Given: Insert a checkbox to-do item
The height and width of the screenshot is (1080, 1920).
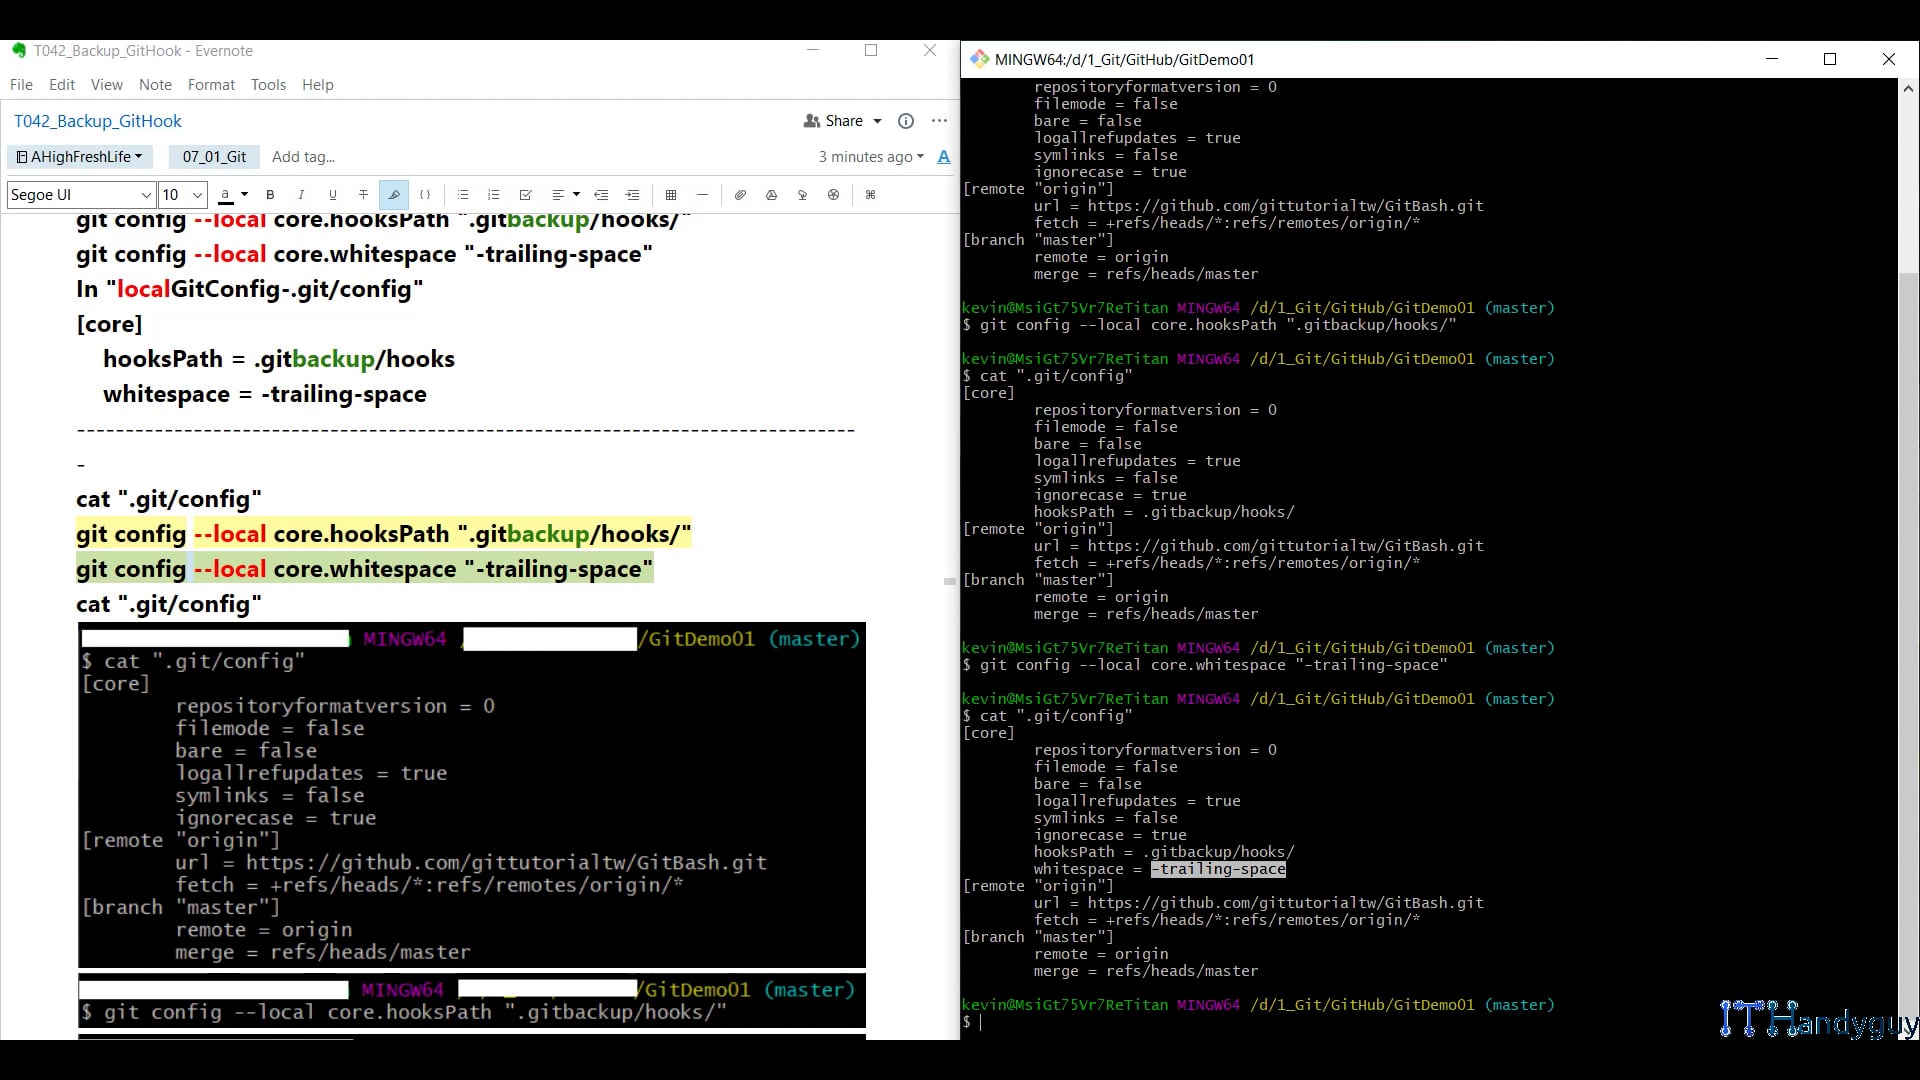Looking at the screenshot, I should [x=525, y=195].
